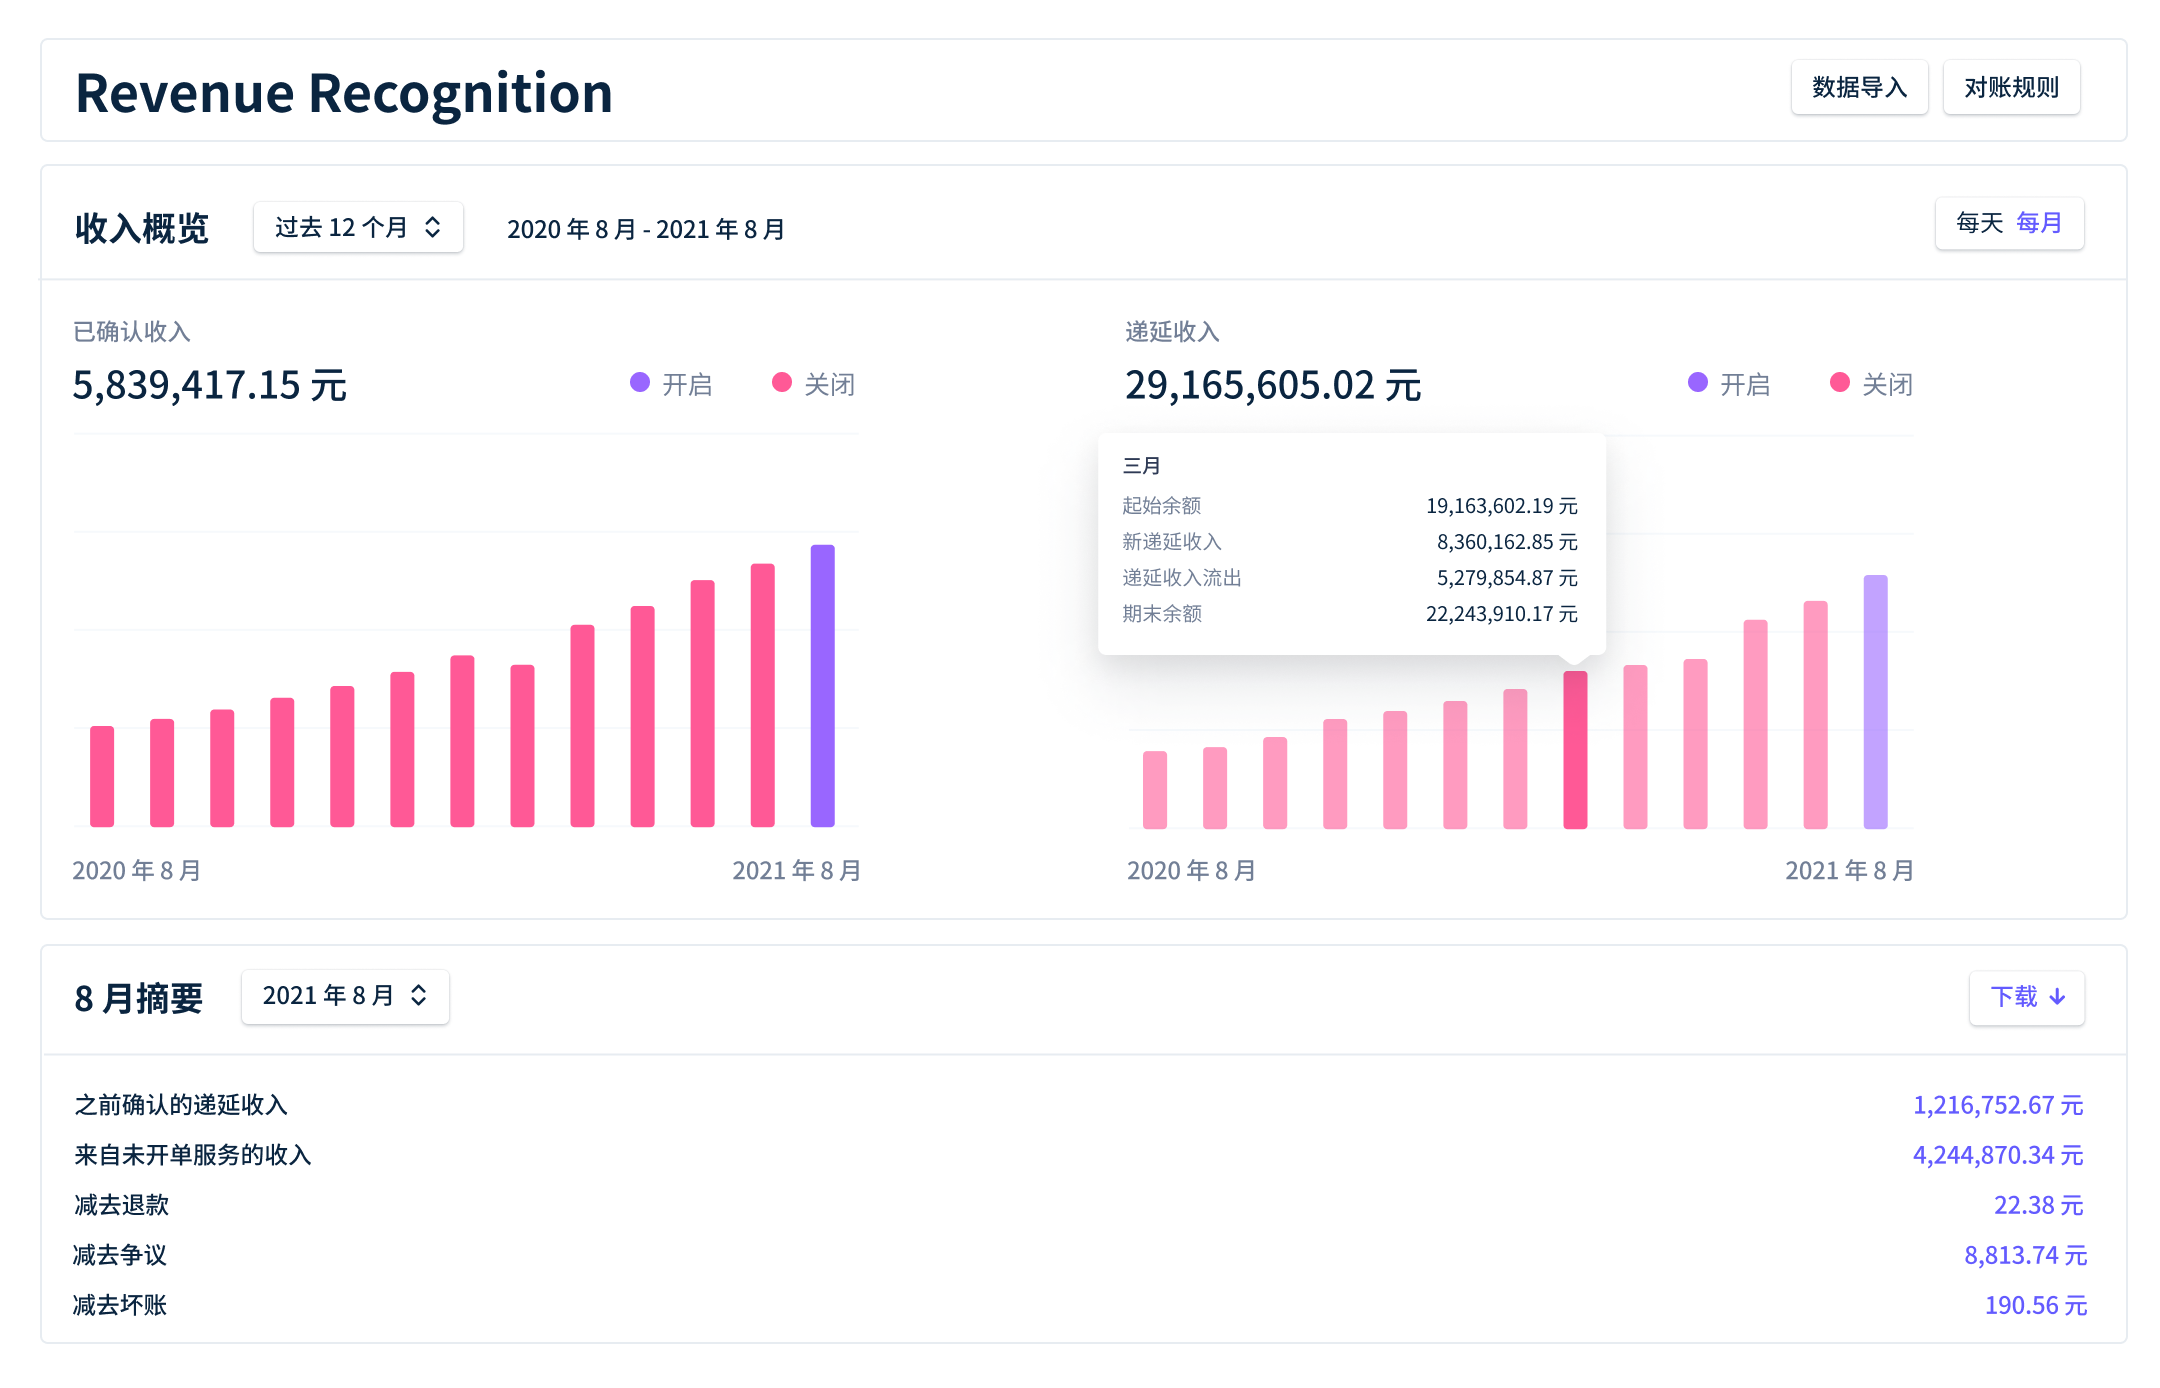
Task: Click the 29,165,605.02 元 deferred revenue total
Action: click(1273, 385)
